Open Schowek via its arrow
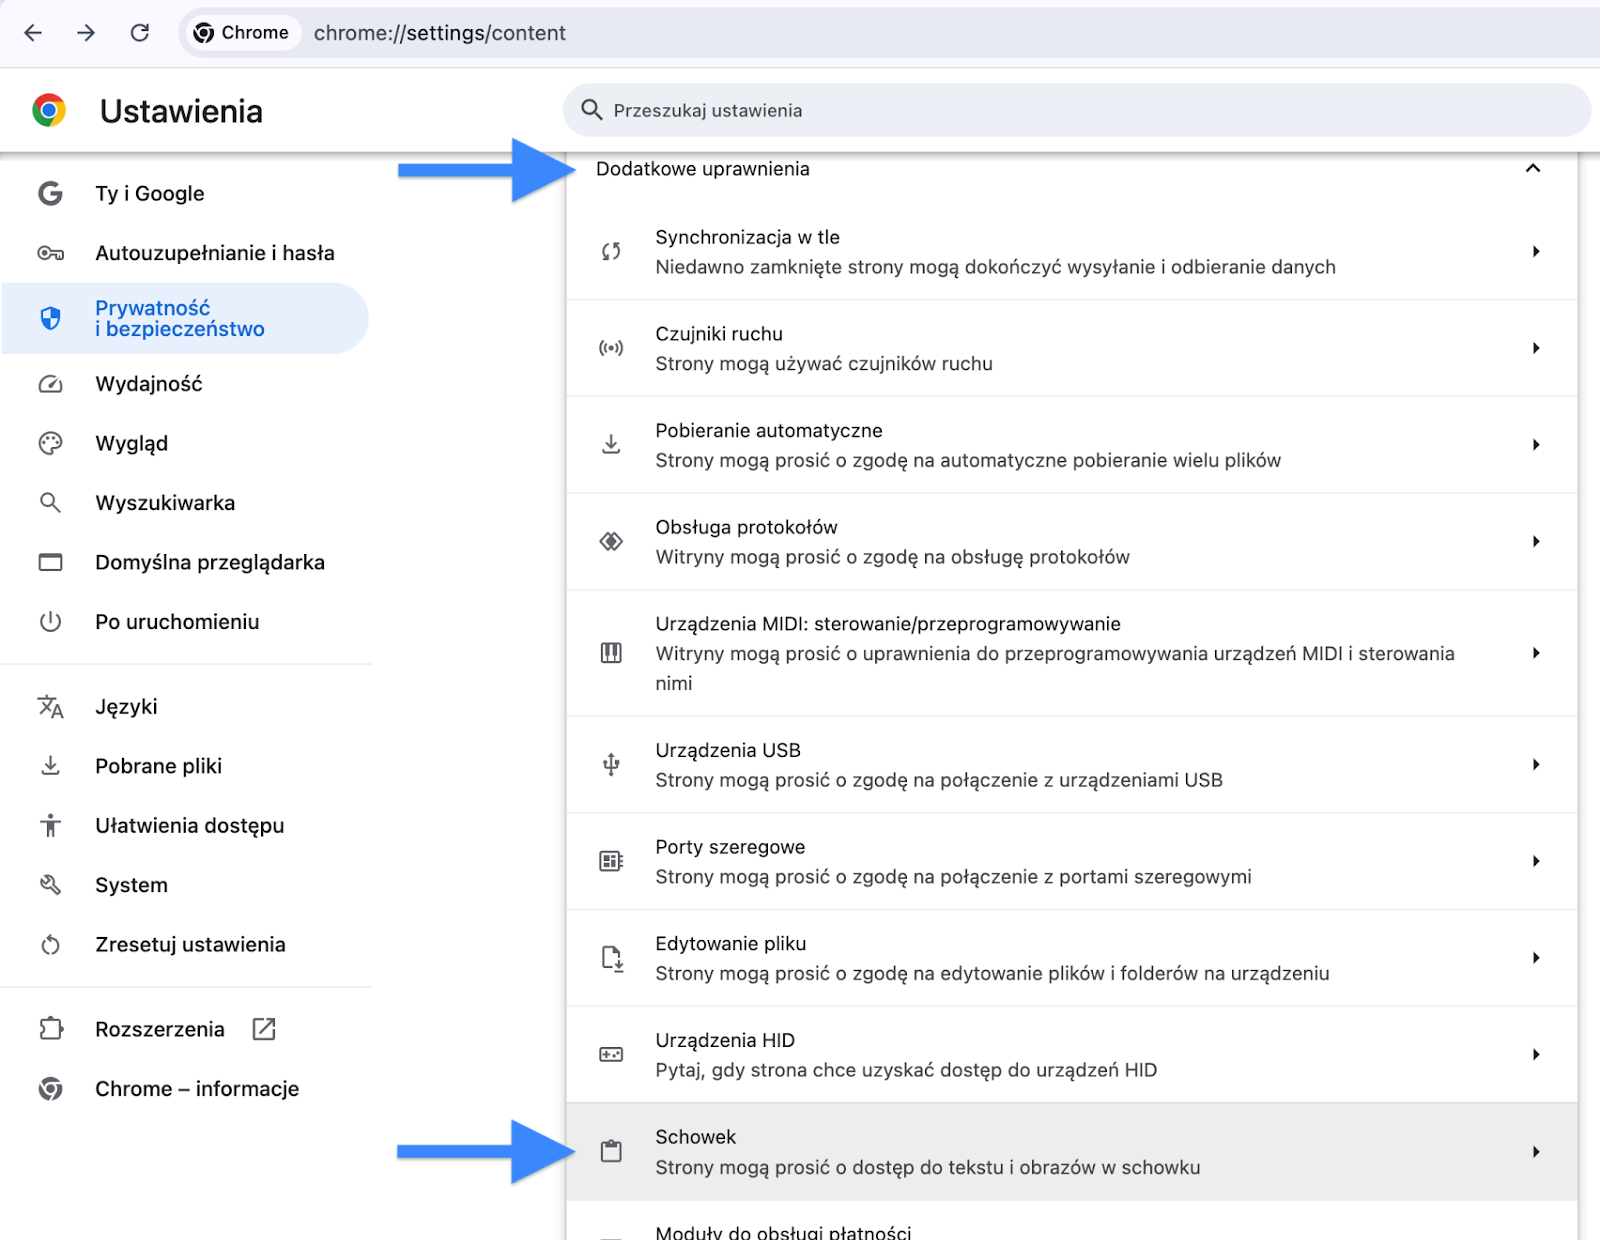The width and height of the screenshot is (1600, 1240). (x=1536, y=1152)
